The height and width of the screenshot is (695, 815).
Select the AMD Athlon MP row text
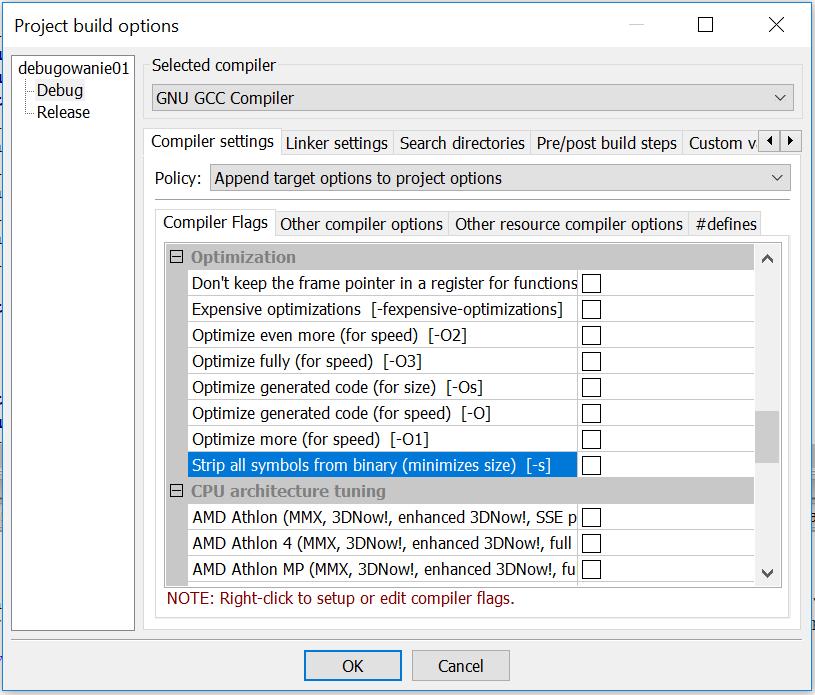pos(383,569)
